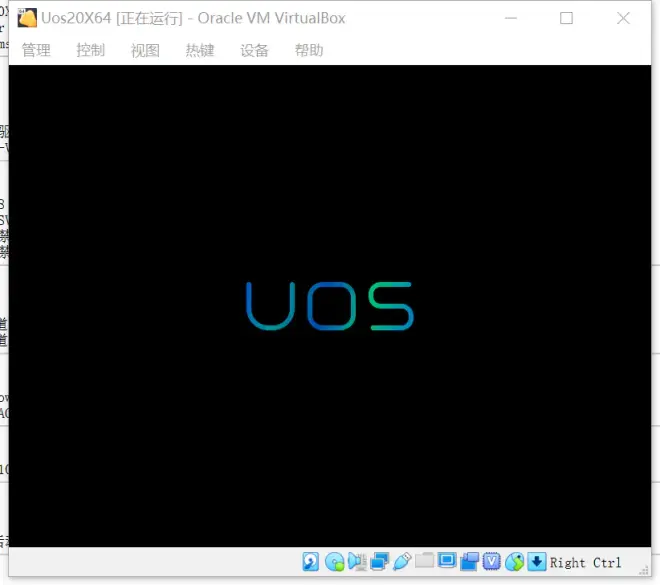Open the 热键 menu
This screenshot has width=660, height=585.
click(200, 51)
